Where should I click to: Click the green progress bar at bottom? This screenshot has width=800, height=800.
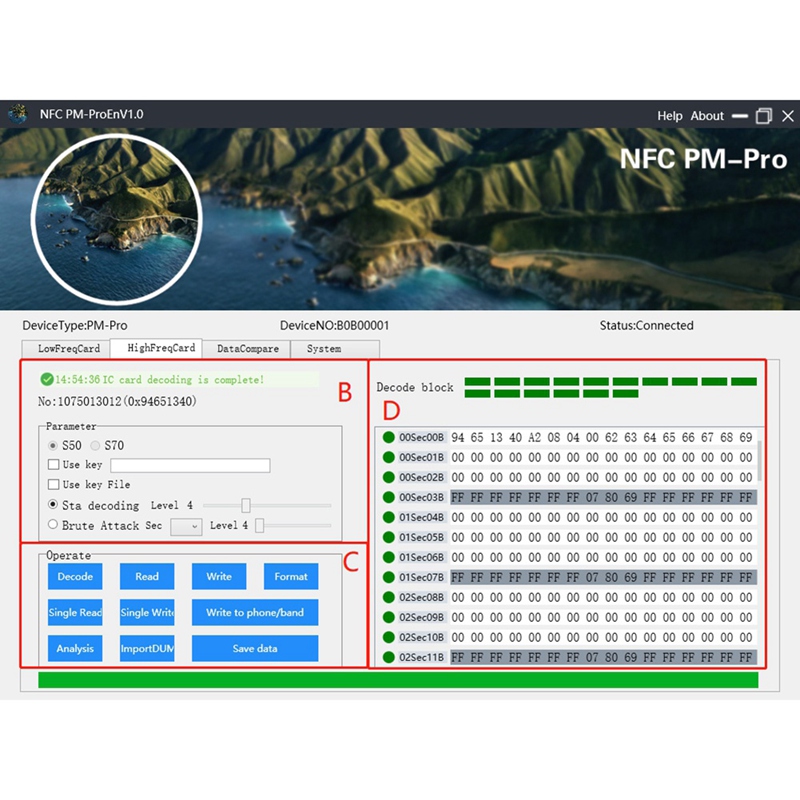(398, 680)
